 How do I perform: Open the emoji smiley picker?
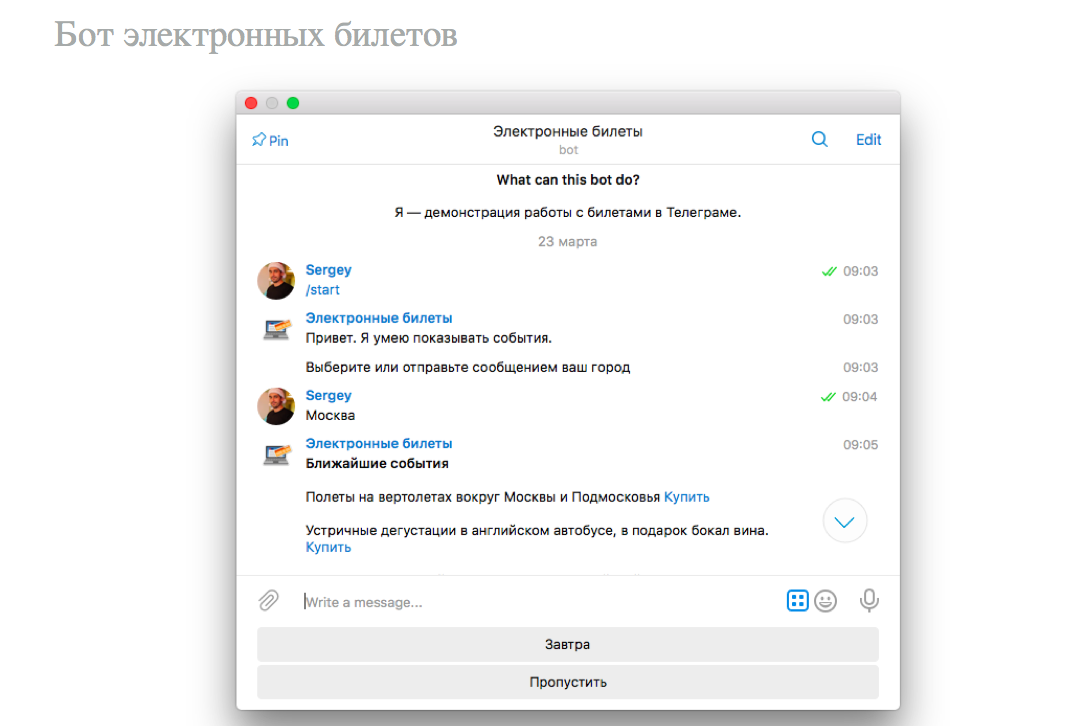coord(826,601)
